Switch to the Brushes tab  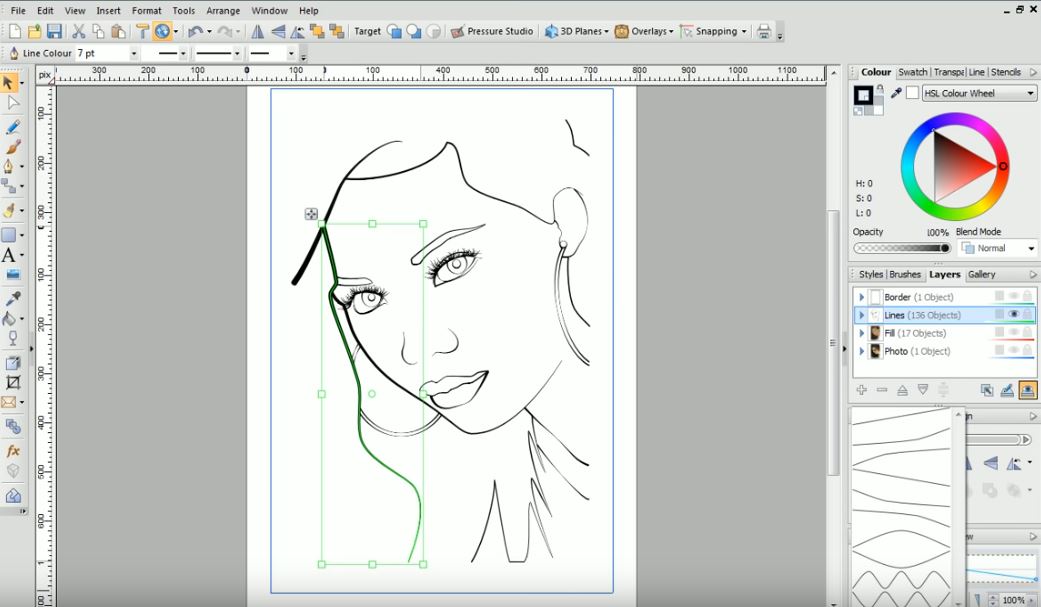pos(905,274)
